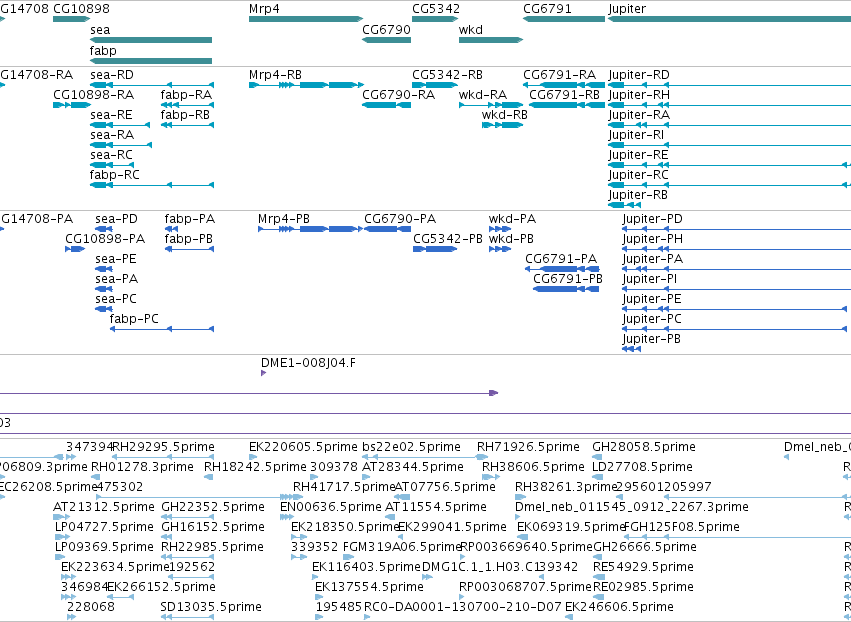Image resolution: width=851 pixels, height=622 pixels.
Task: Click the CG5342 gene label
Action: 436,9
